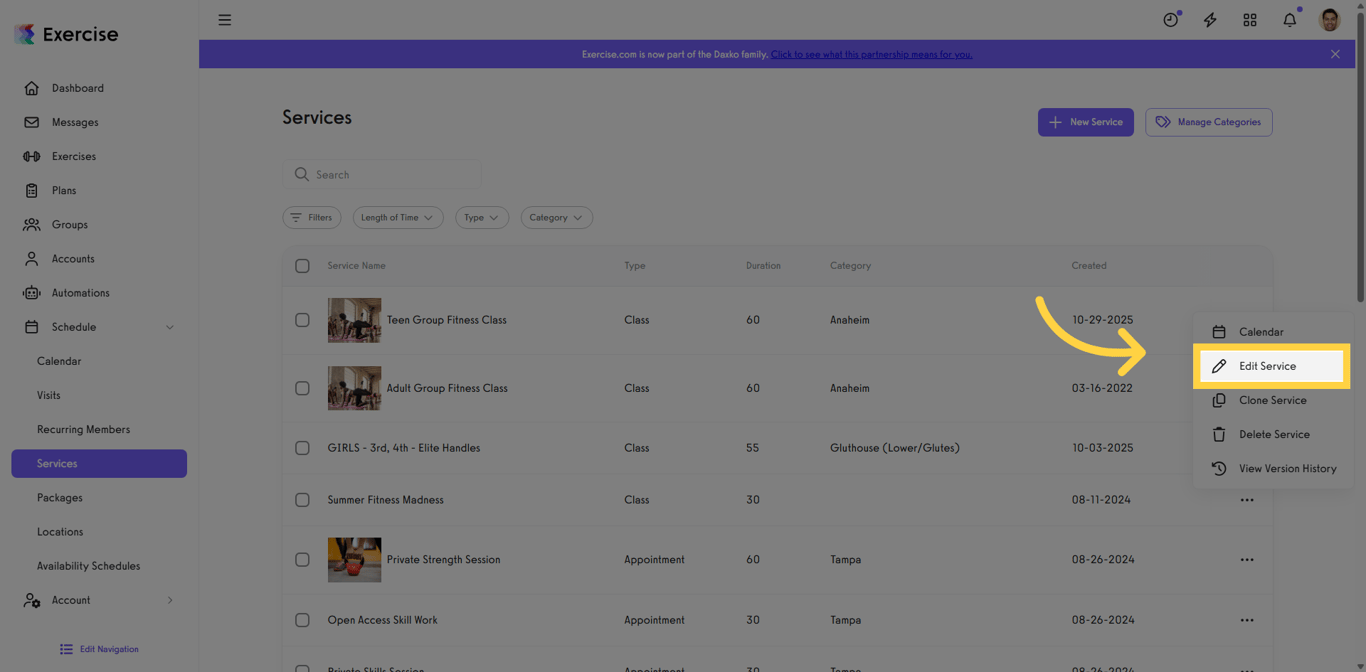
Task: Open the Length of Time filter dropdown
Action: 397,217
